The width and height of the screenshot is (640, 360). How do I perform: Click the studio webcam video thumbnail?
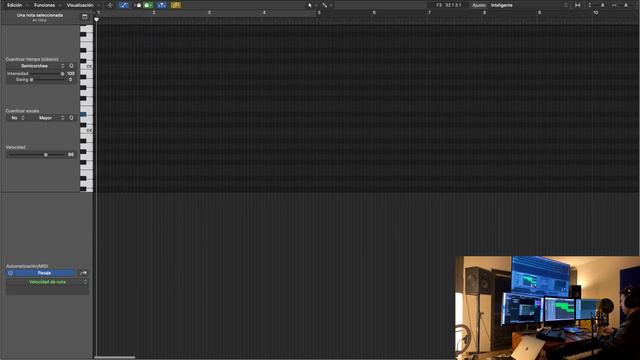click(x=547, y=308)
